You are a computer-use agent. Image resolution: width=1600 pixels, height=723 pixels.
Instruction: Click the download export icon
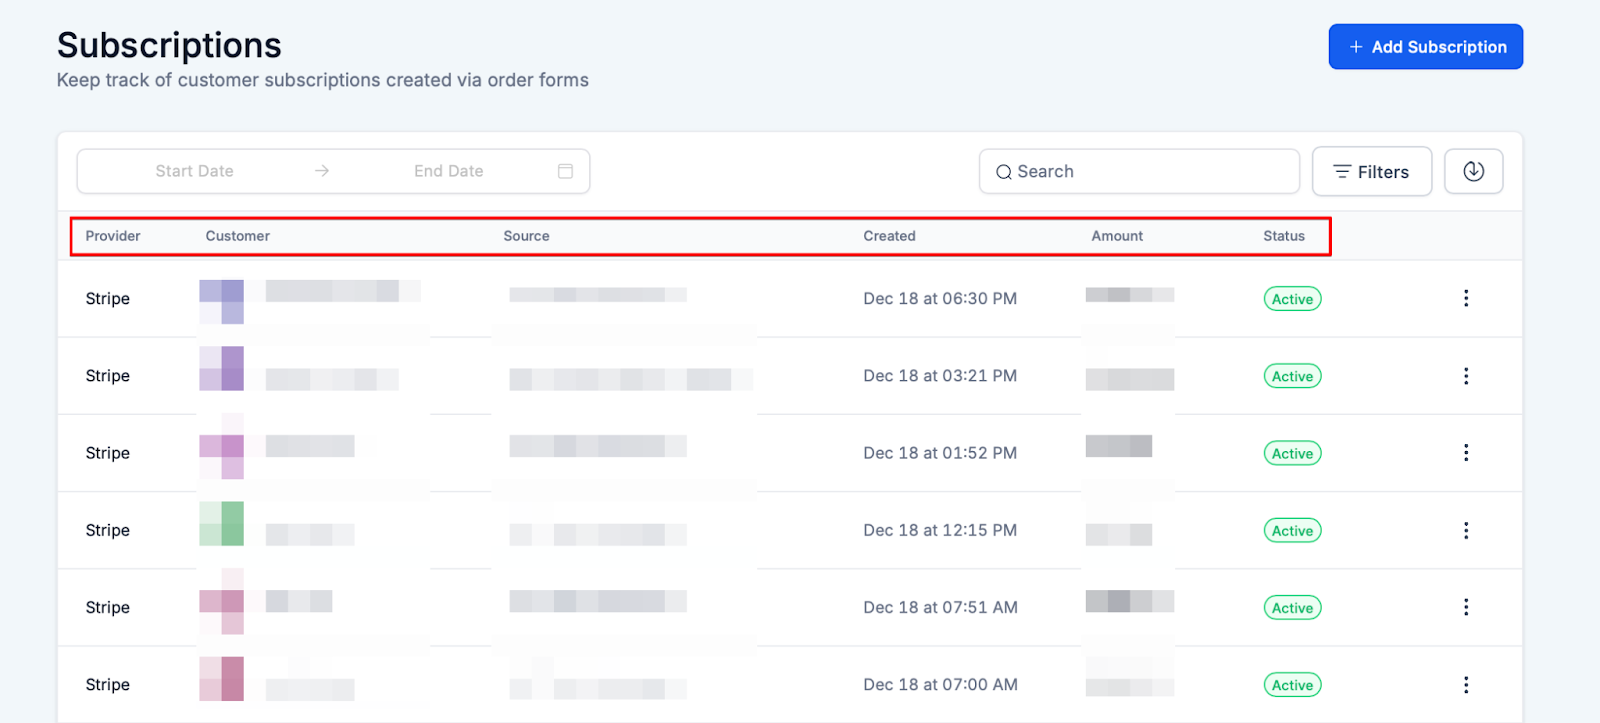click(x=1473, y=172)
